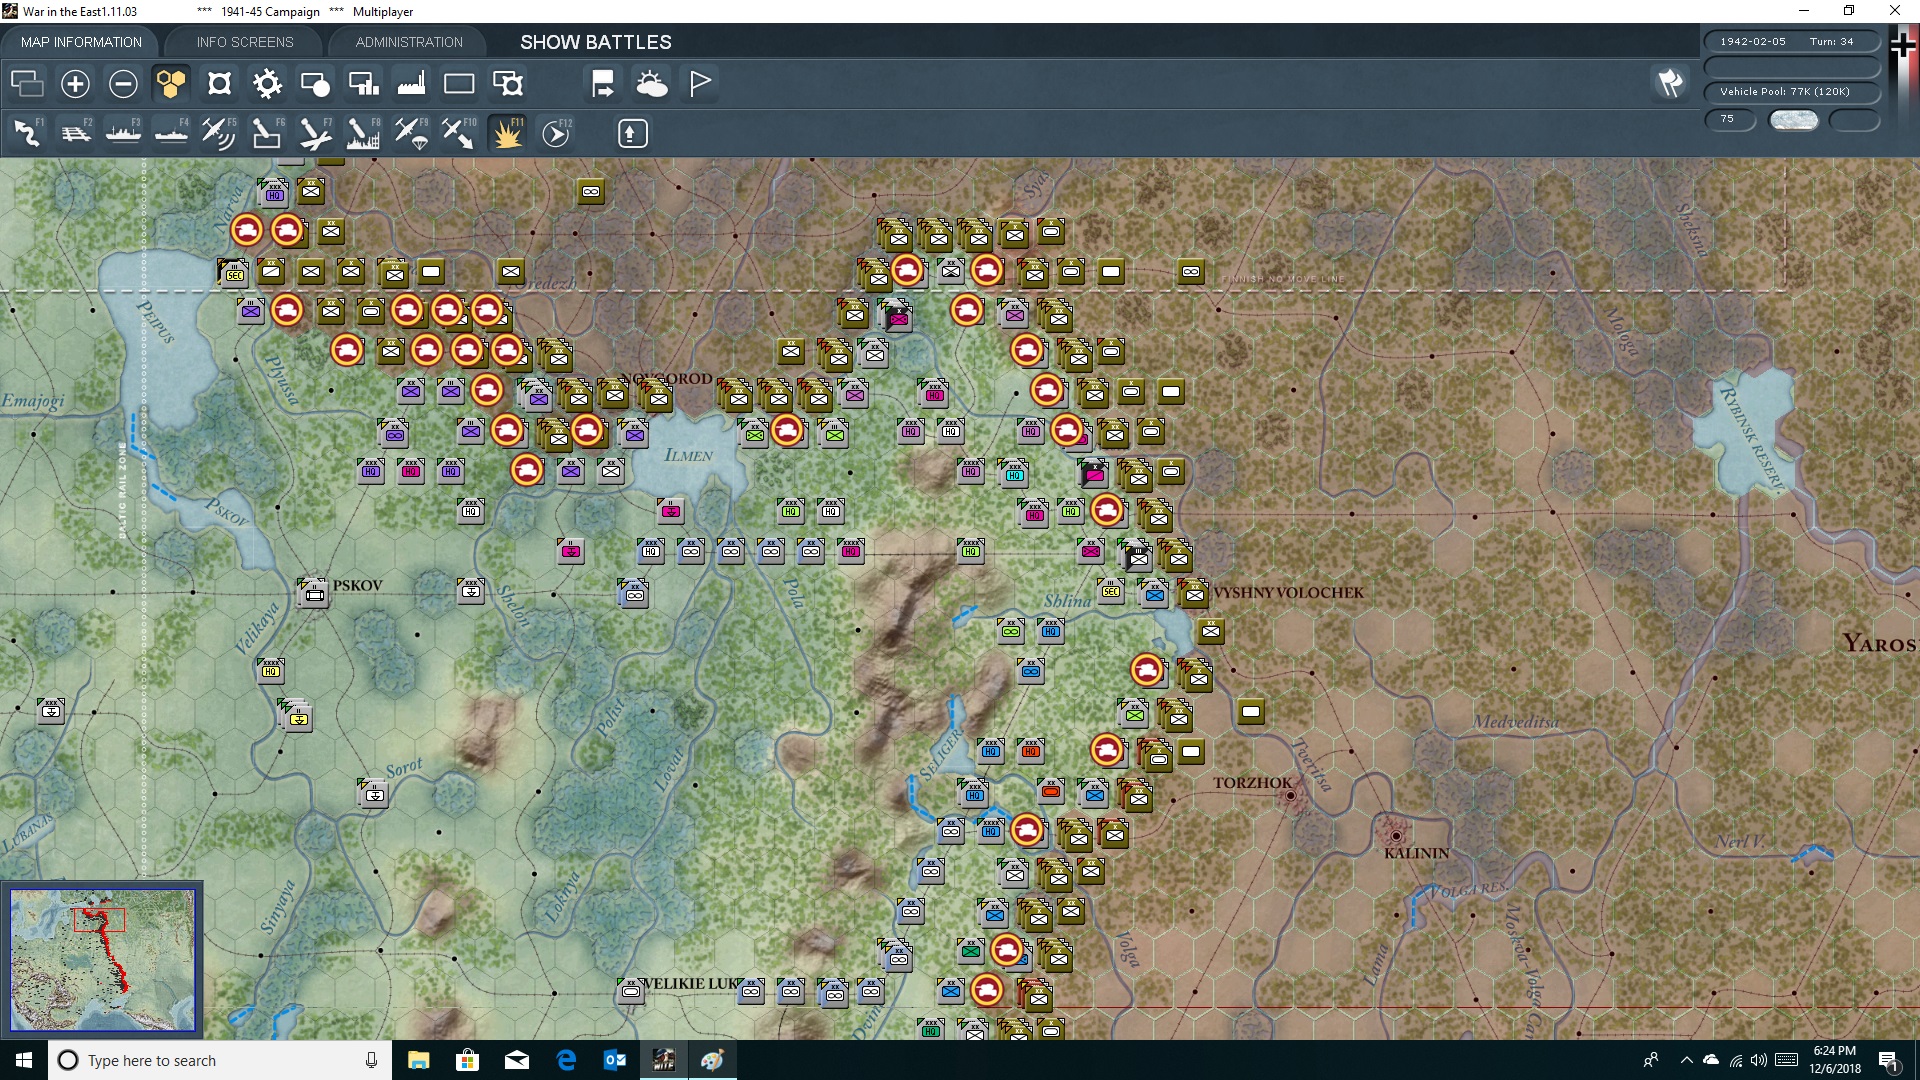Open Microsoft Edge from the taskbar

point(566,1060)
